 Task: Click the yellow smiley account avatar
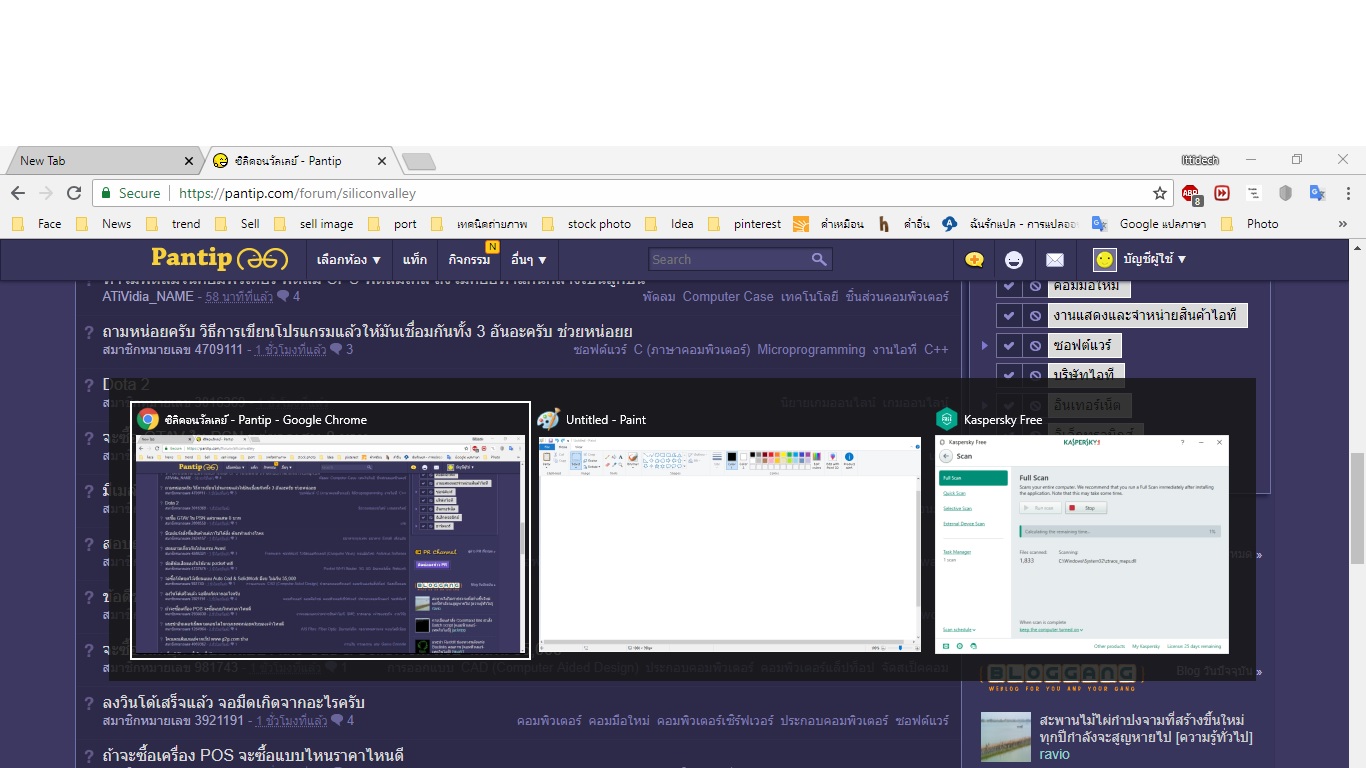click(1104, 260)
